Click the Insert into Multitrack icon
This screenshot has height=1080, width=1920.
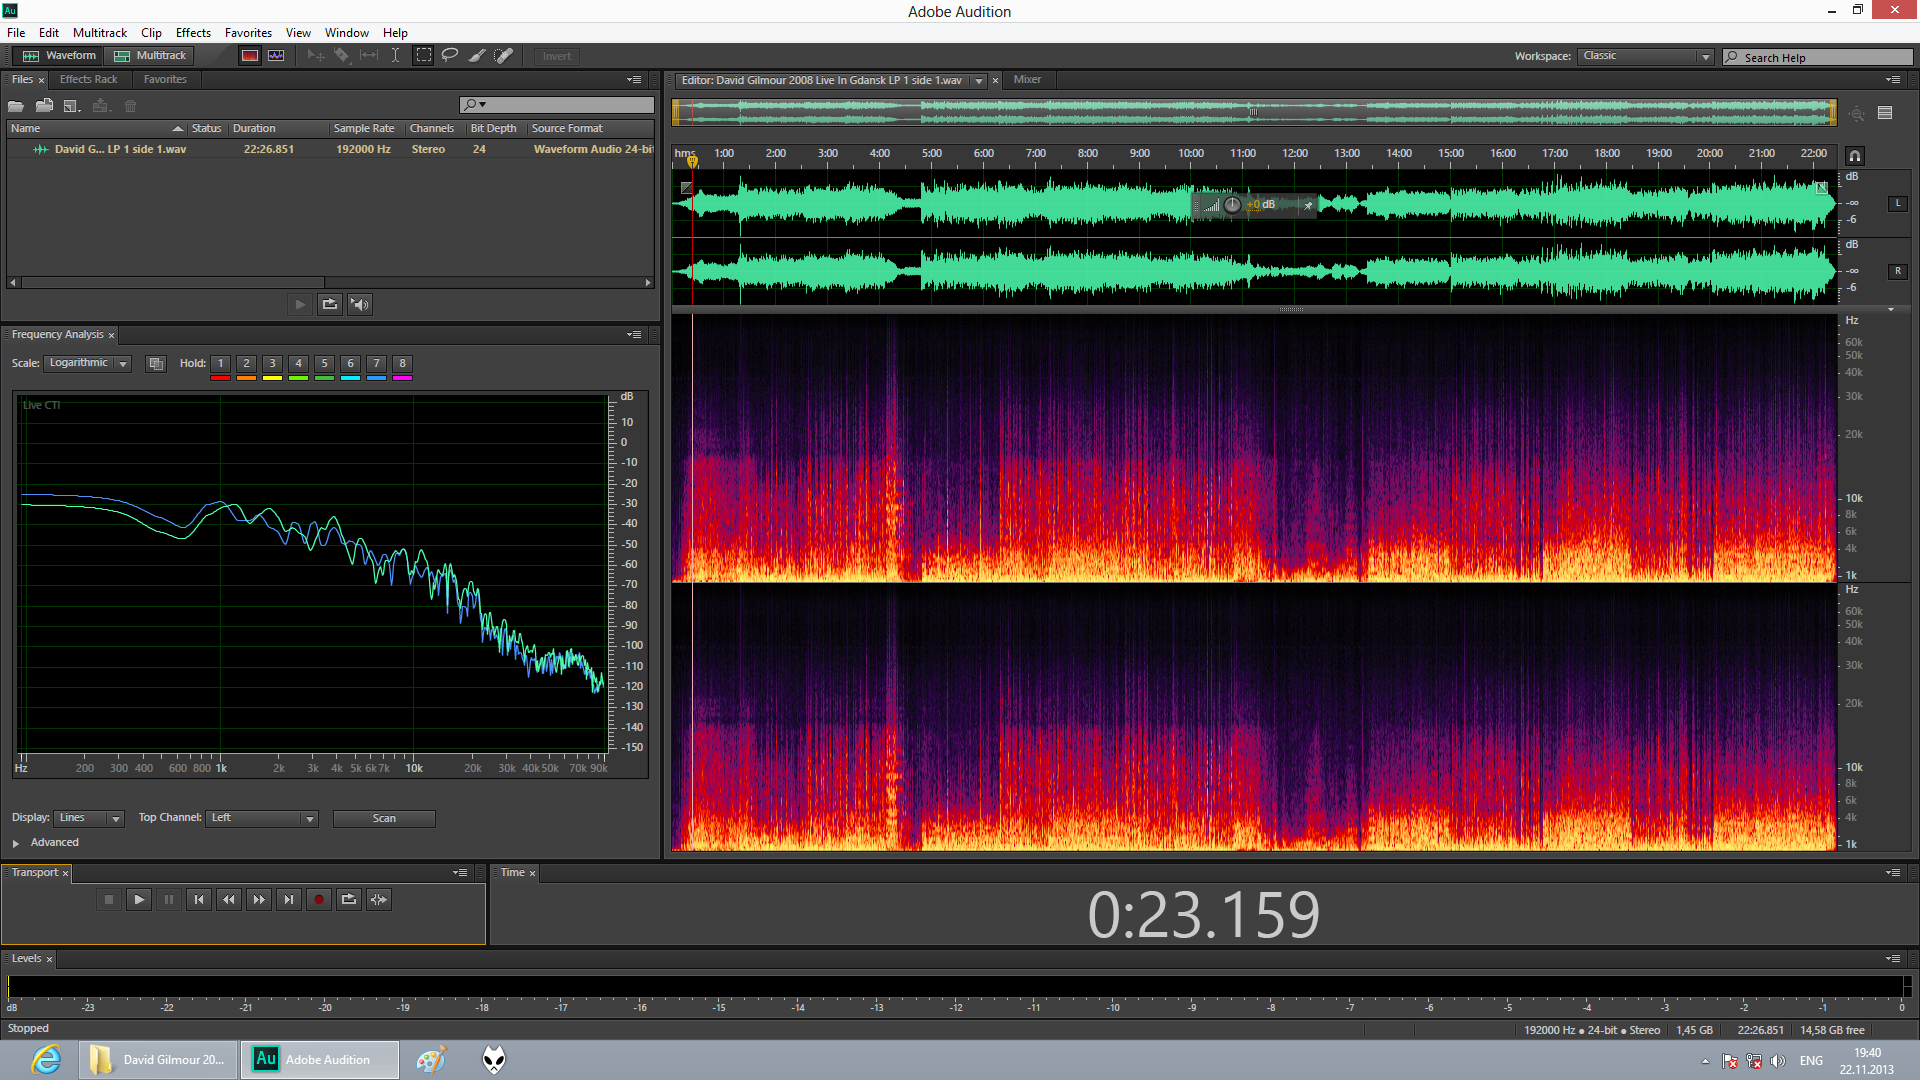click(100, 106)
